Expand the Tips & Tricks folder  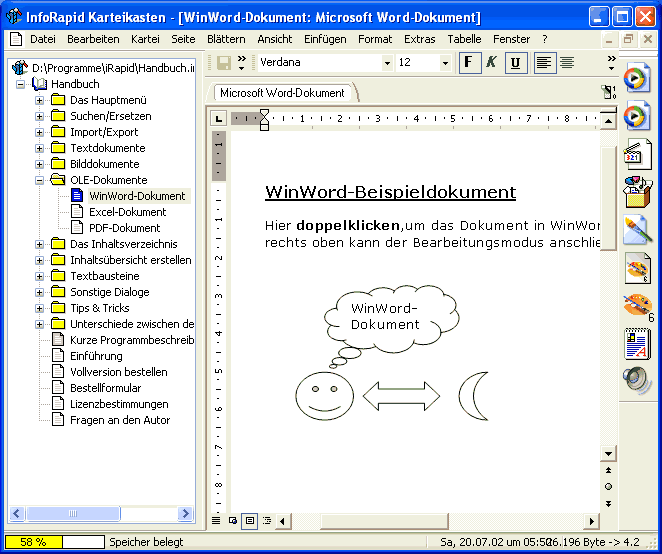[x=39, y=309]
